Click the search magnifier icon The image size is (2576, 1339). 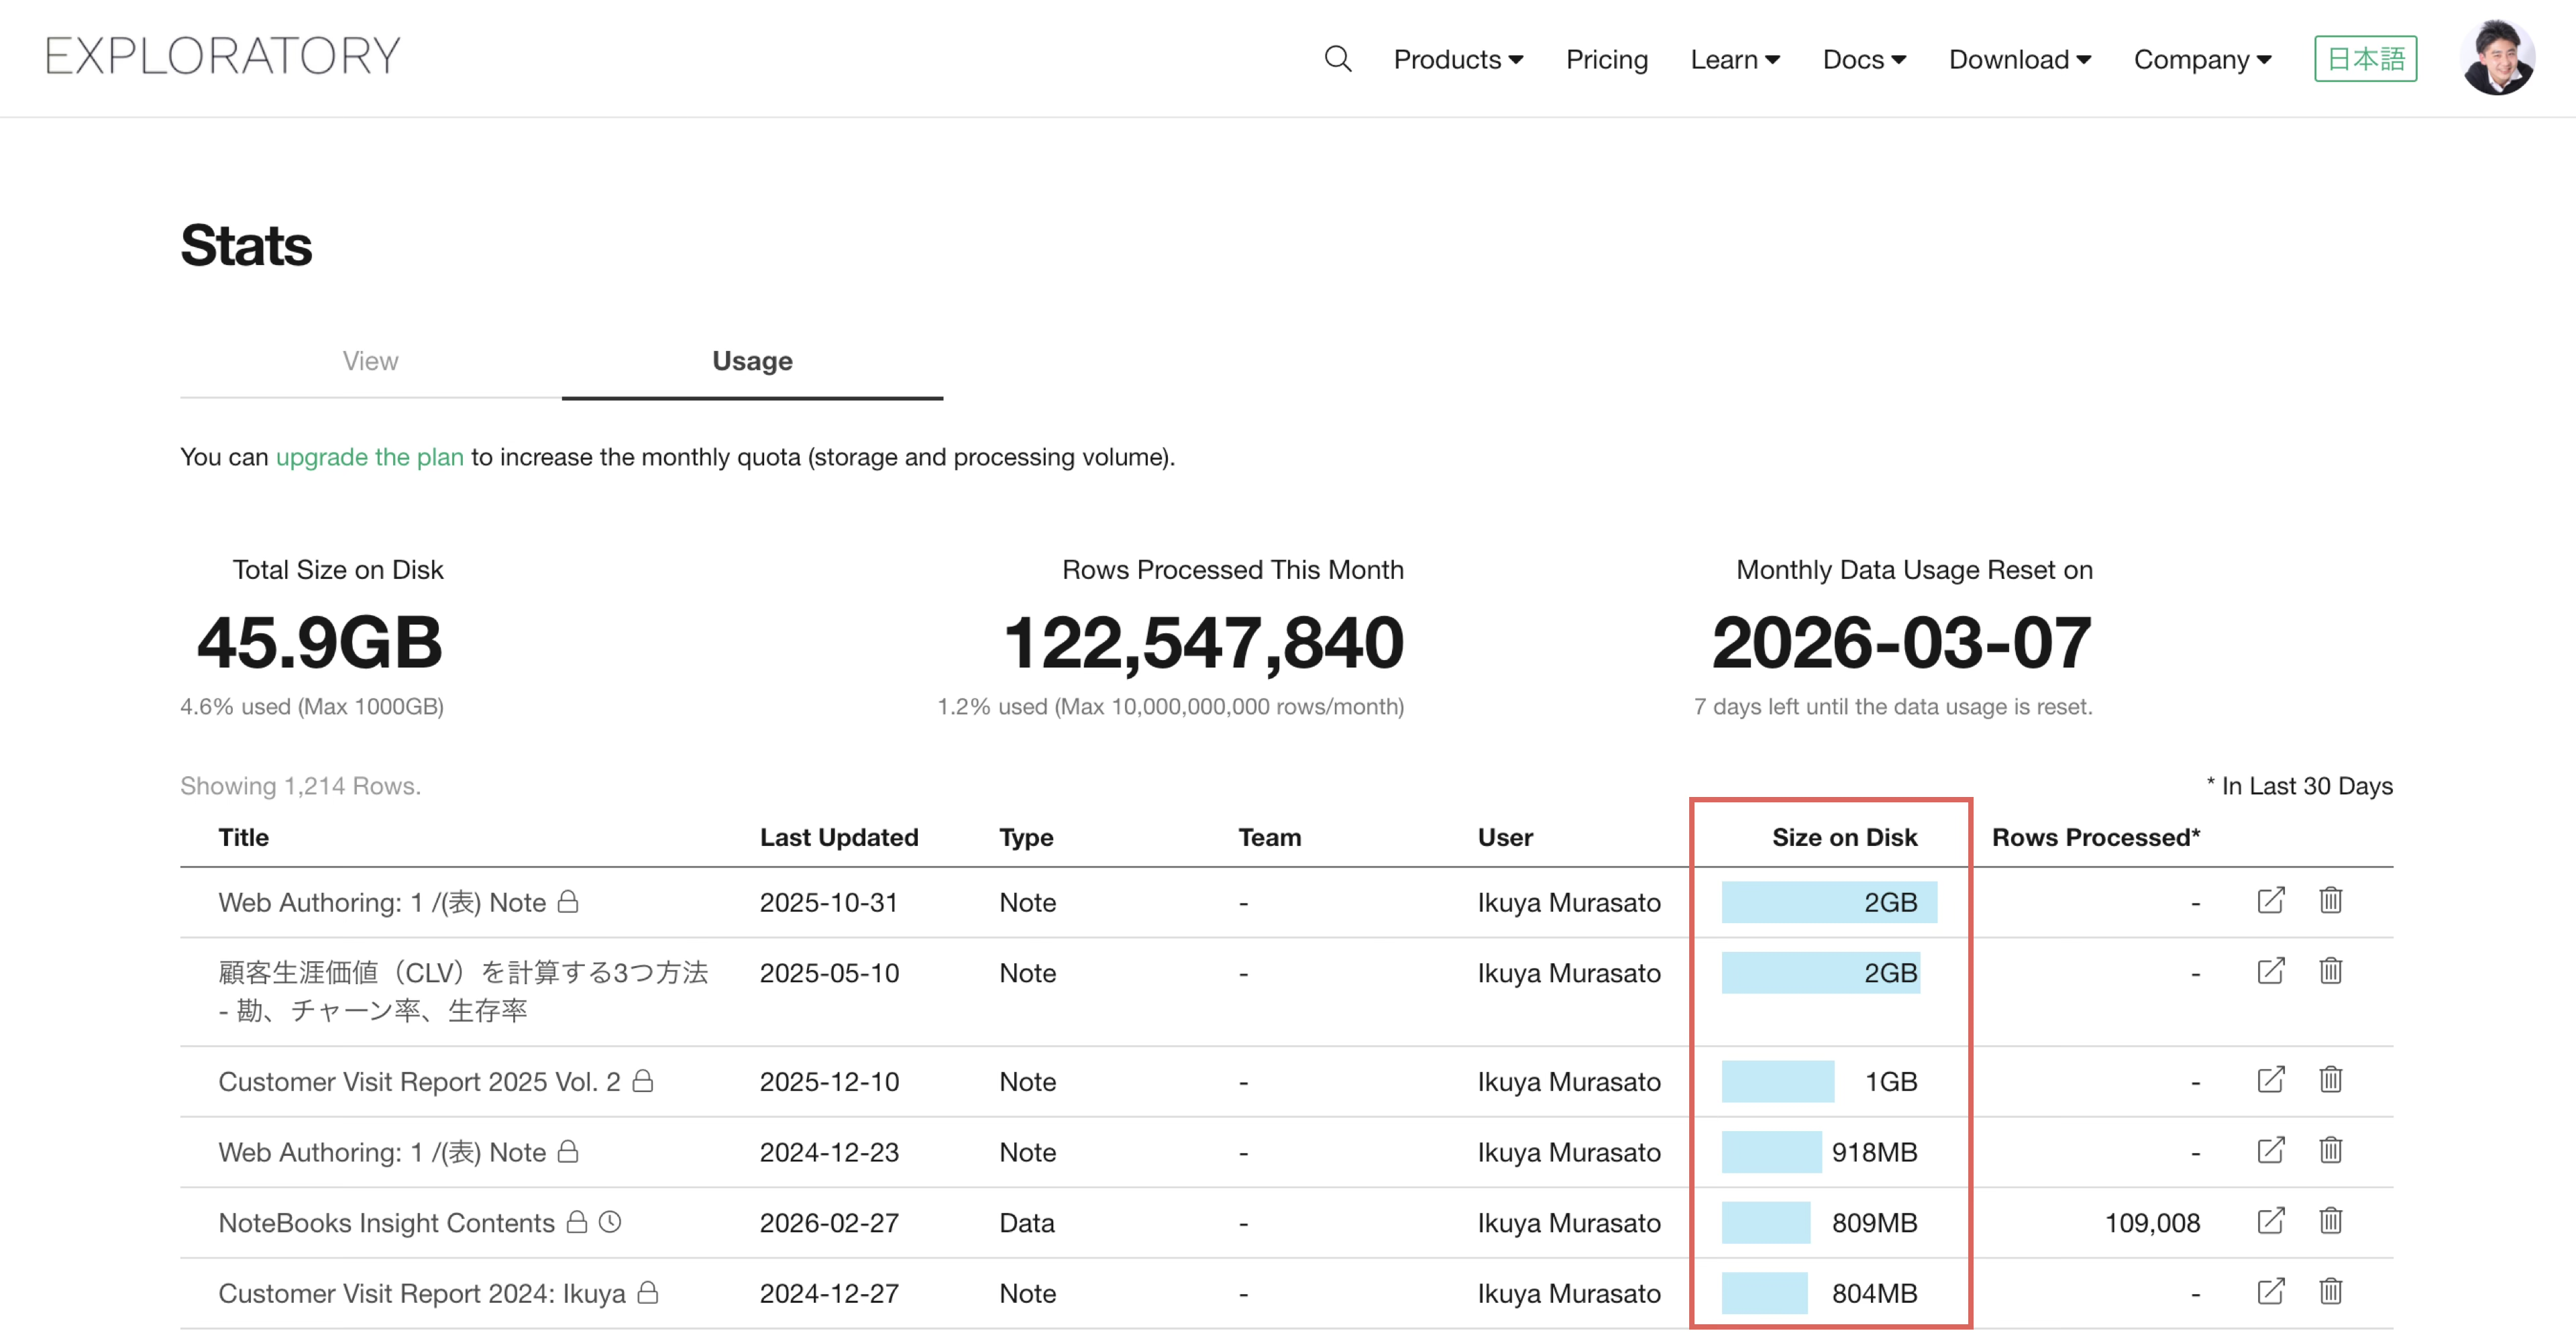click(x=1337, y=59)
